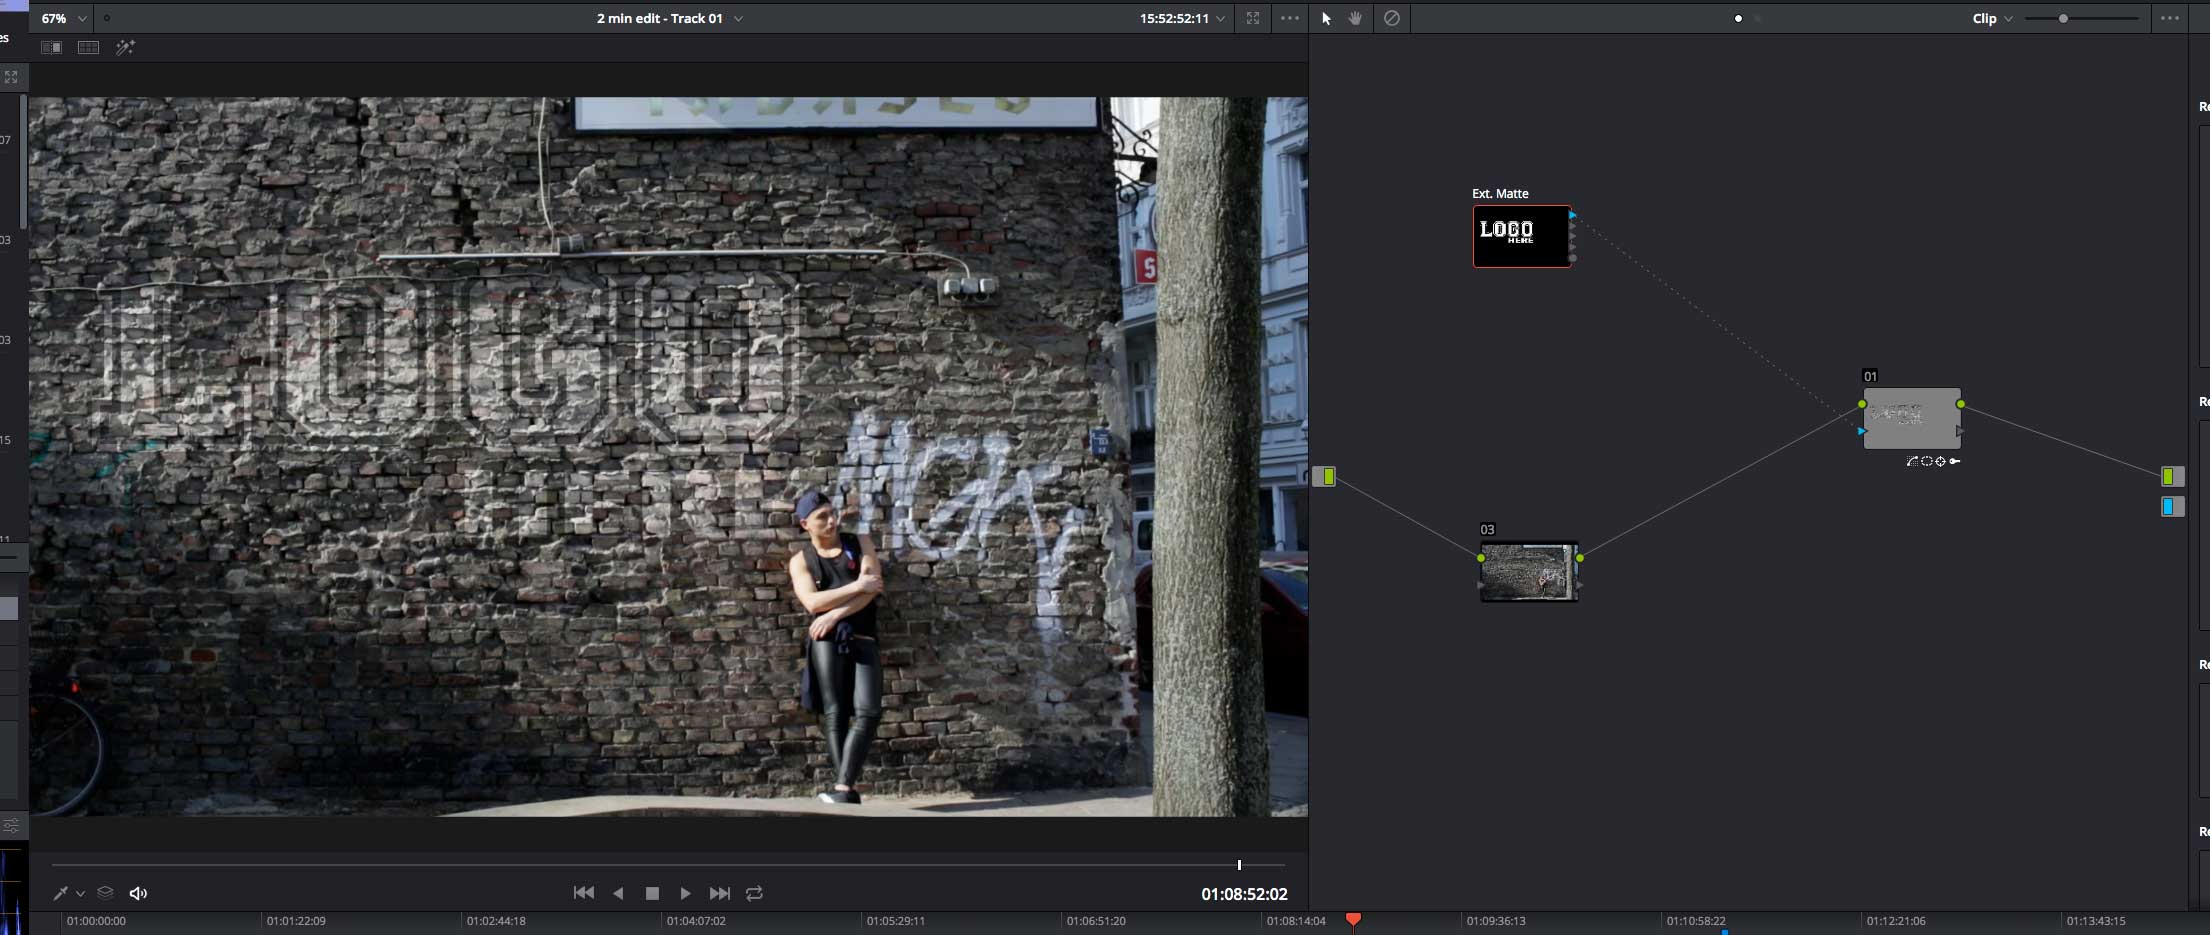The width and height of the screenshot is (2210, 935).
Task: Toggle image wipe split-view icon
Action: pos(51,47)
